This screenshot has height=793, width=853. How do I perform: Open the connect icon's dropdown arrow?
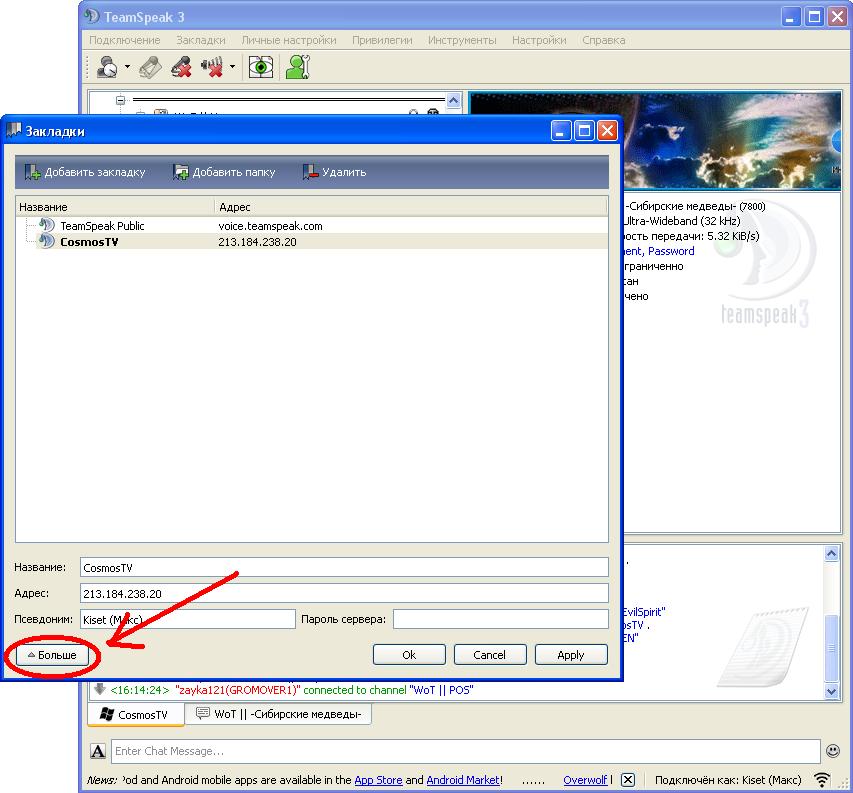[x=127, y=67]
